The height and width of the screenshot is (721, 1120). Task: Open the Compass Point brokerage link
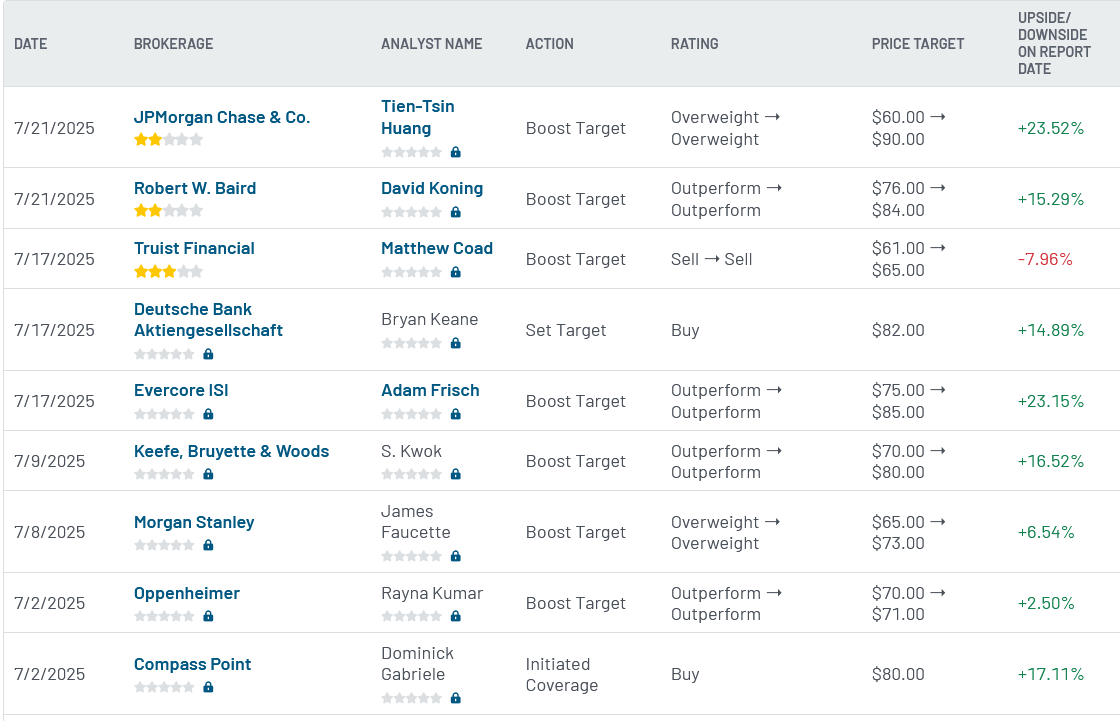(x=193, y=664)
